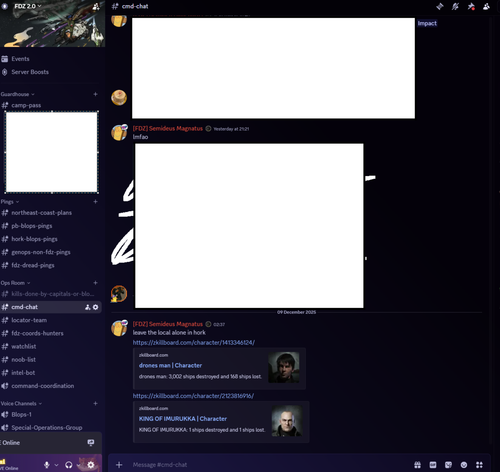Open 'drones man | Character' embed title
Screen dimensions: 500x472
(x=170, y=365)
